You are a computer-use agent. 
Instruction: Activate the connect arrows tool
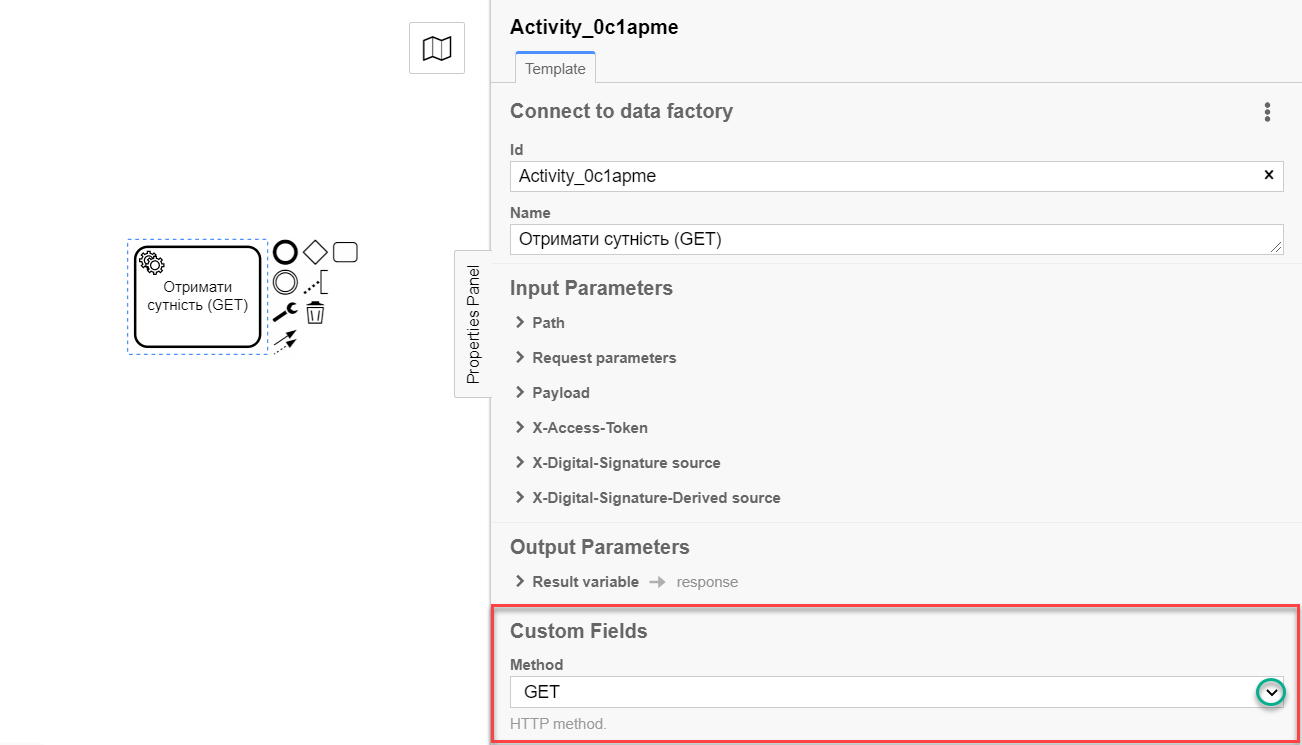click(286, 342)
